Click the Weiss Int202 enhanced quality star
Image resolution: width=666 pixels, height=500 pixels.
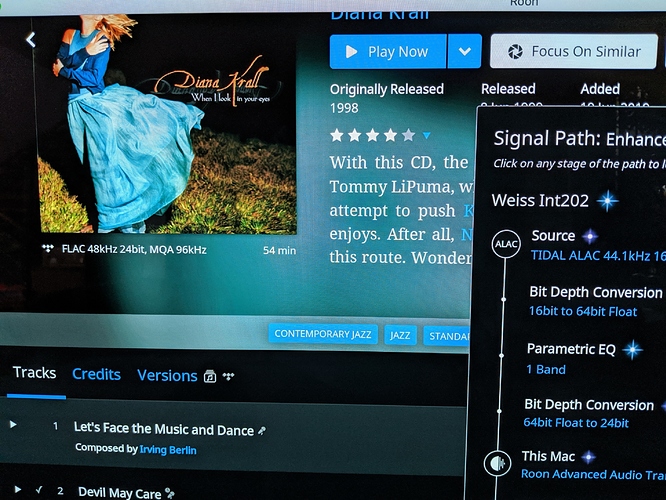tap(607, 200)
